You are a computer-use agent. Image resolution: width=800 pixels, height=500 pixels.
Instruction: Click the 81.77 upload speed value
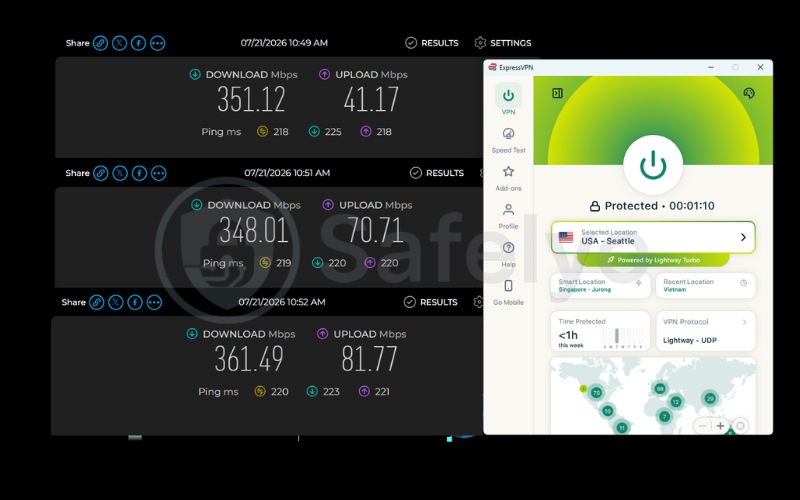coord(369,359)
